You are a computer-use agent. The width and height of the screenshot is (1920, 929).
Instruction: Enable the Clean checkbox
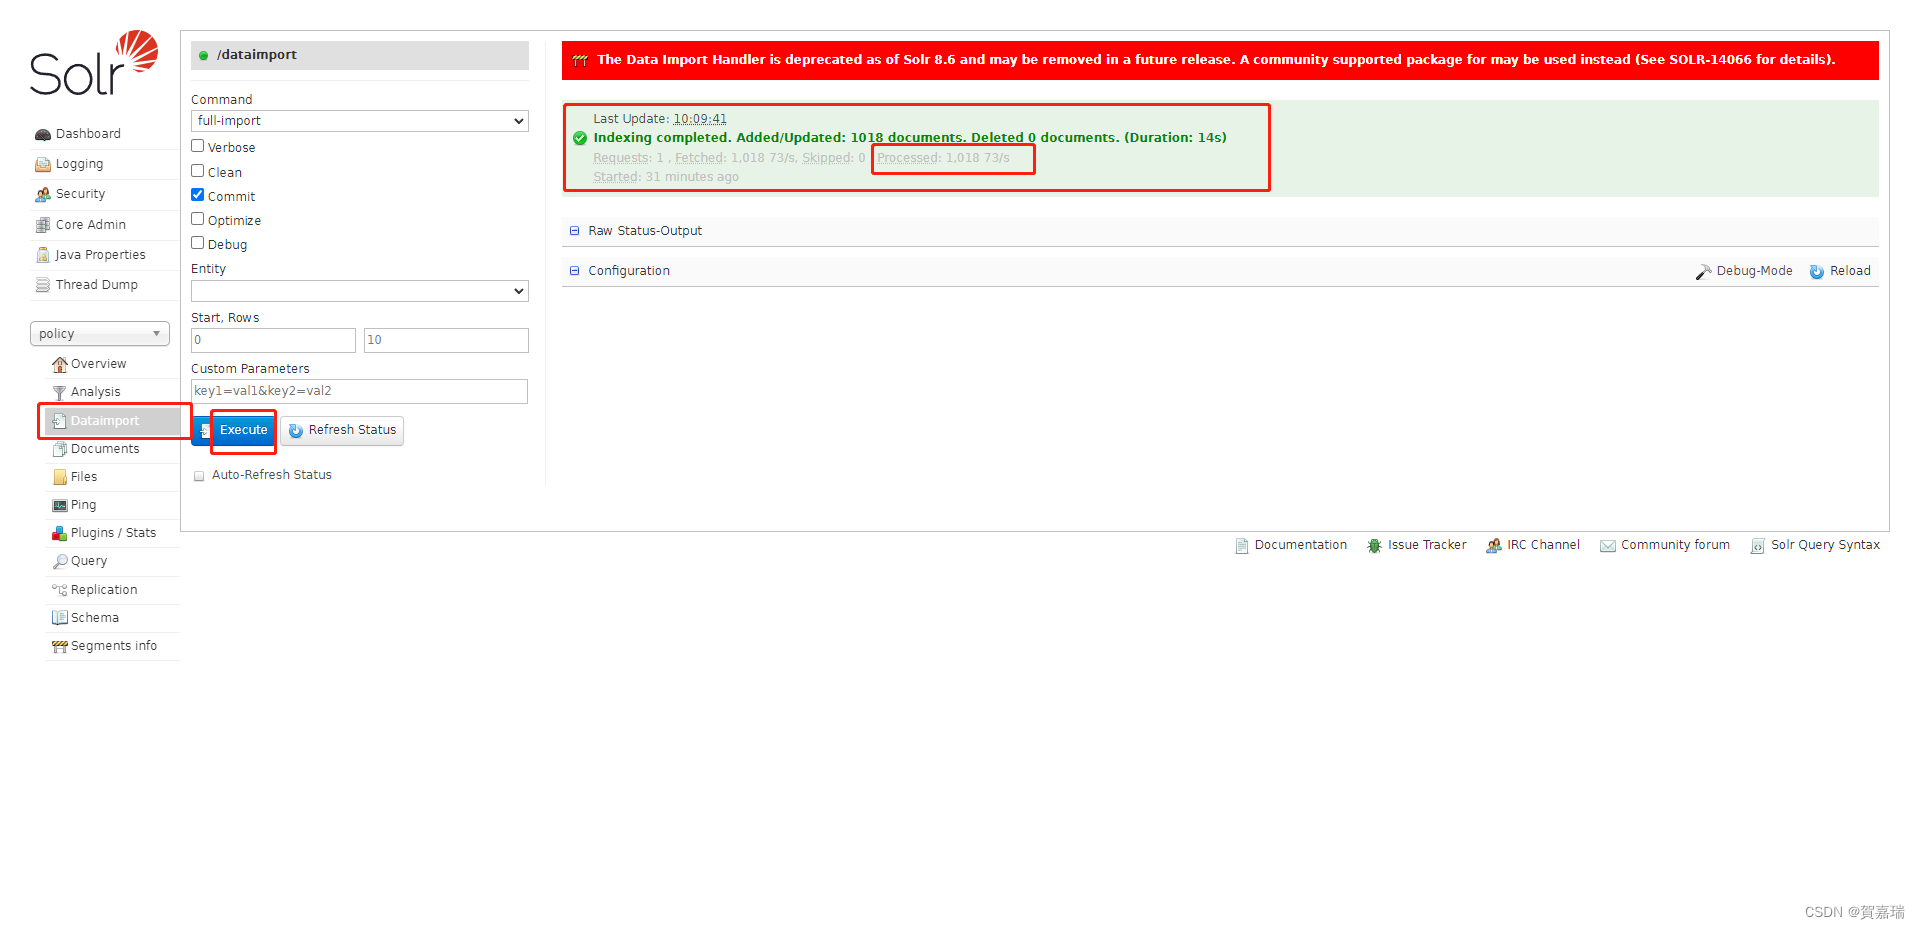click(x=198, y=171)
